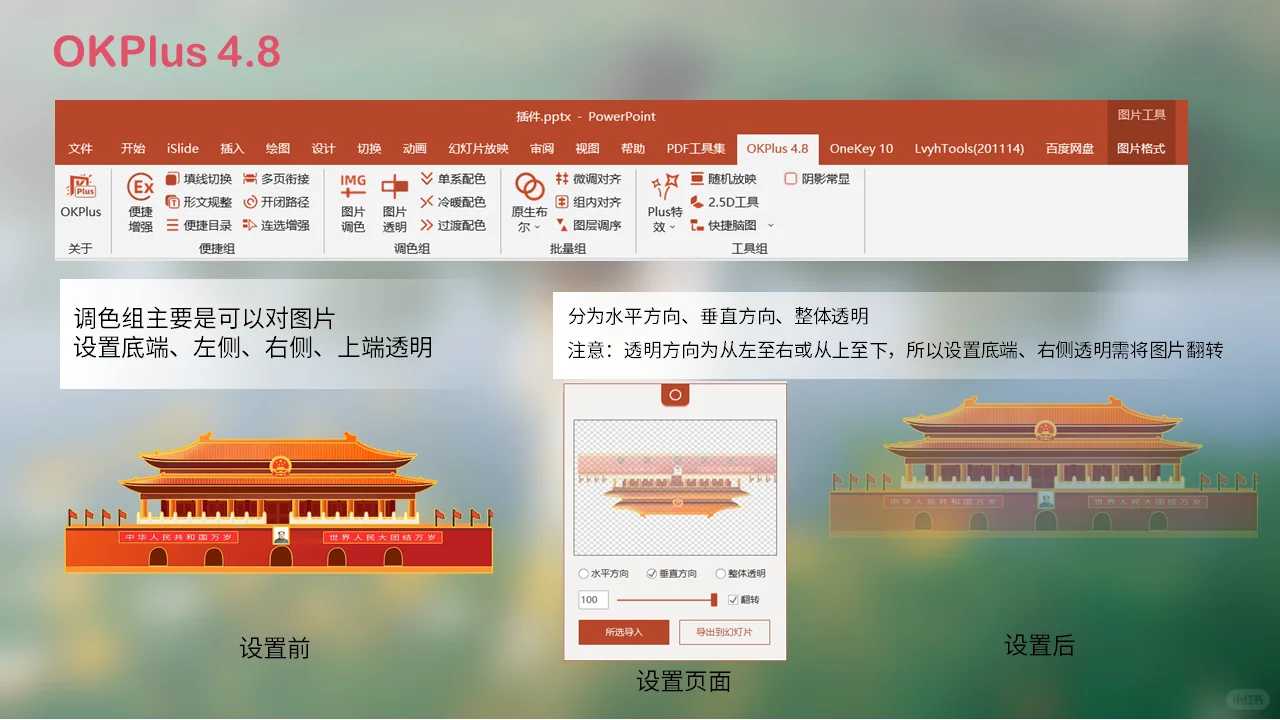Switch to the 开始 tab
This screenshot has width=1280, height=720.
click(x=133, y=149)
